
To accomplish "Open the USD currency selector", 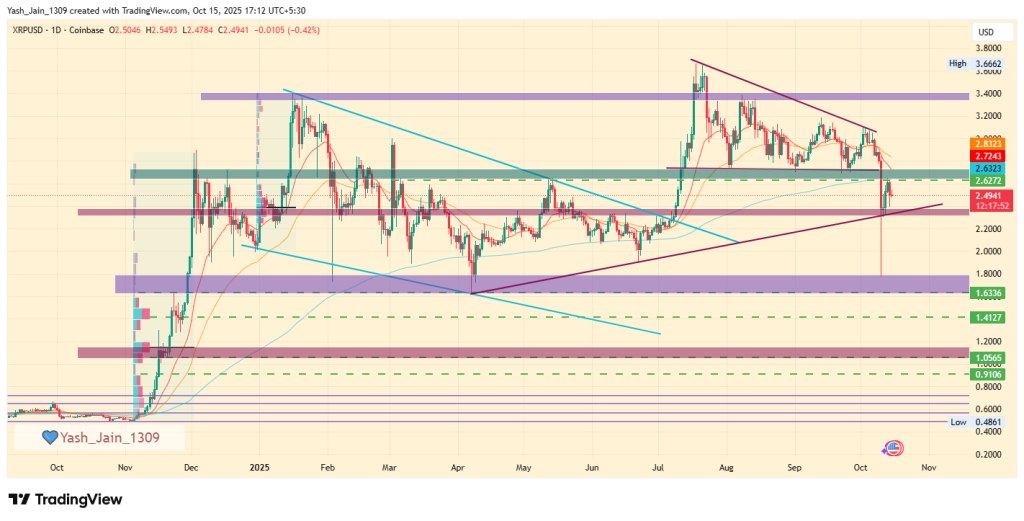I will coord(985,33).
